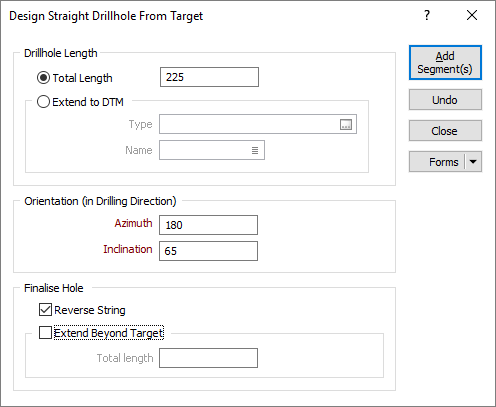The height and width of the screenshot is (407, 496).
Task: Click the help question mark icon
Action: 427,15
